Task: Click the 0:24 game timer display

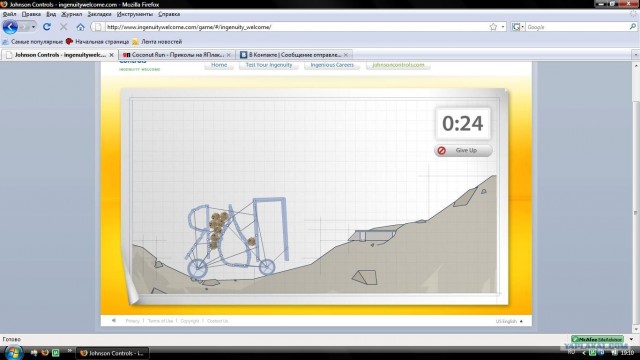Action: 463,124
